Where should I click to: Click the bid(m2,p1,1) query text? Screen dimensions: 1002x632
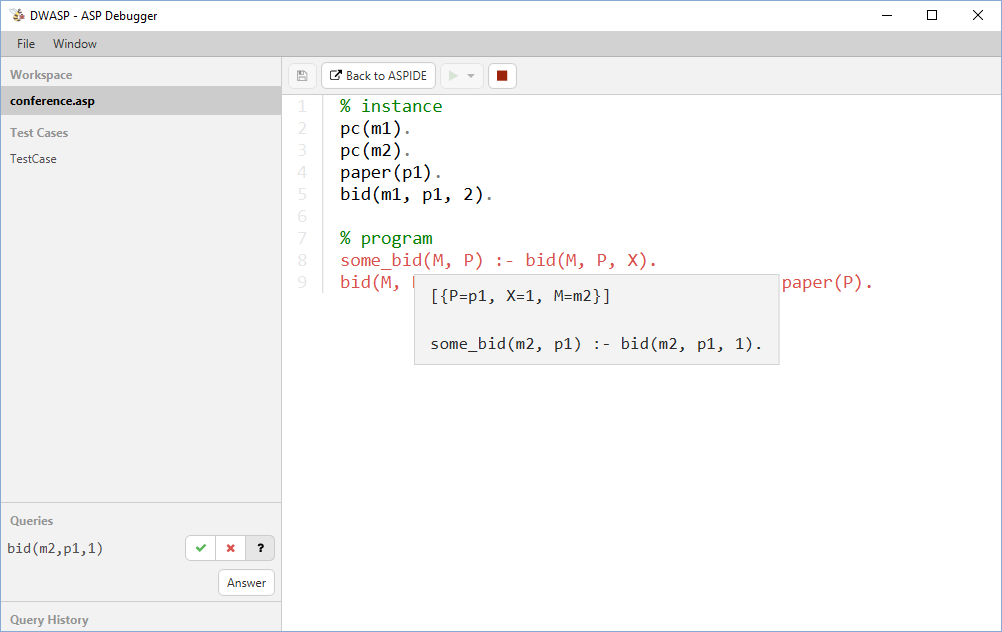[55, 548]
